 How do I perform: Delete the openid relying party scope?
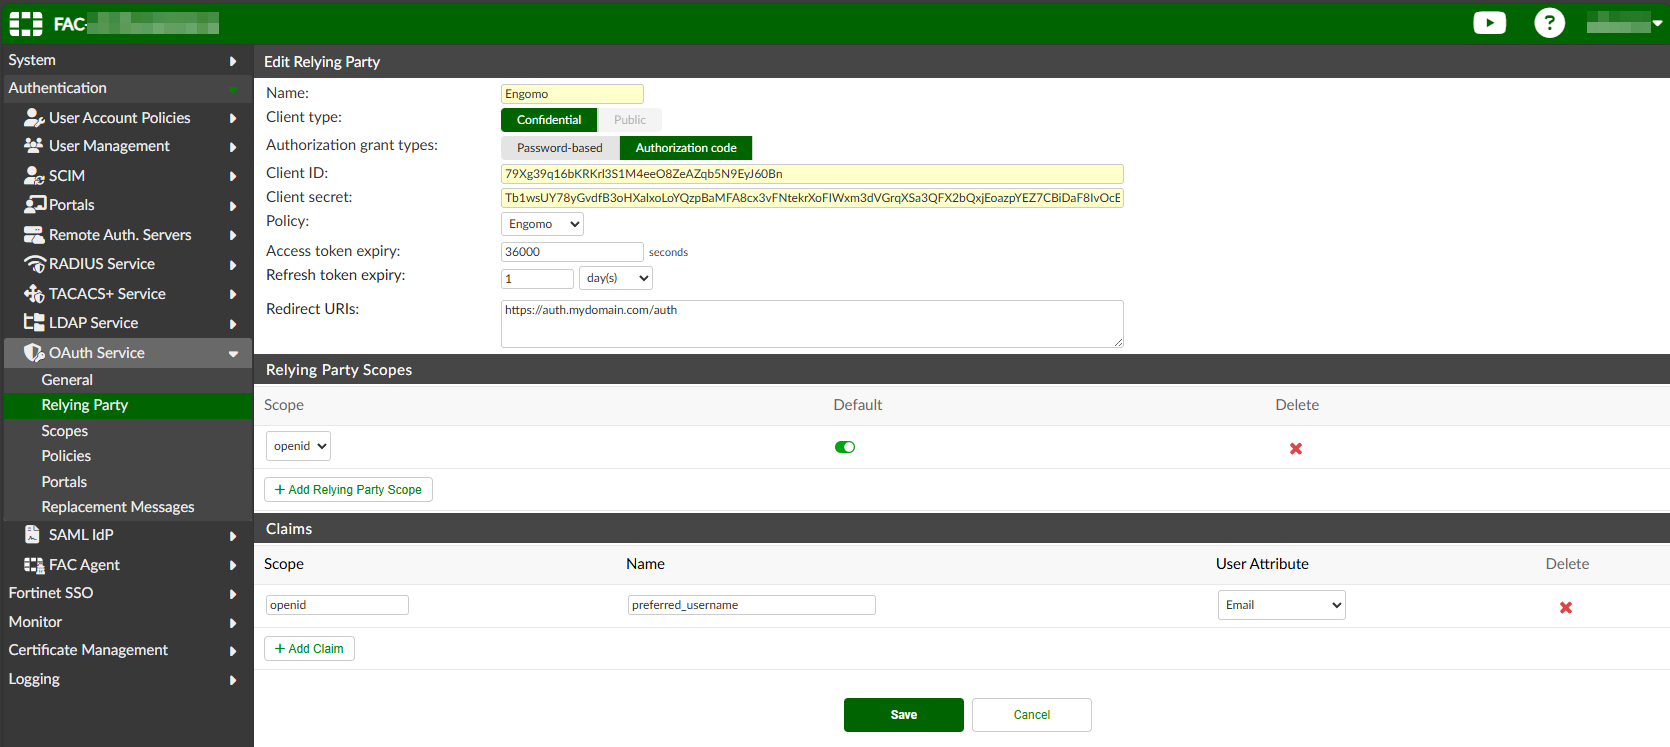pos(1295,449)
